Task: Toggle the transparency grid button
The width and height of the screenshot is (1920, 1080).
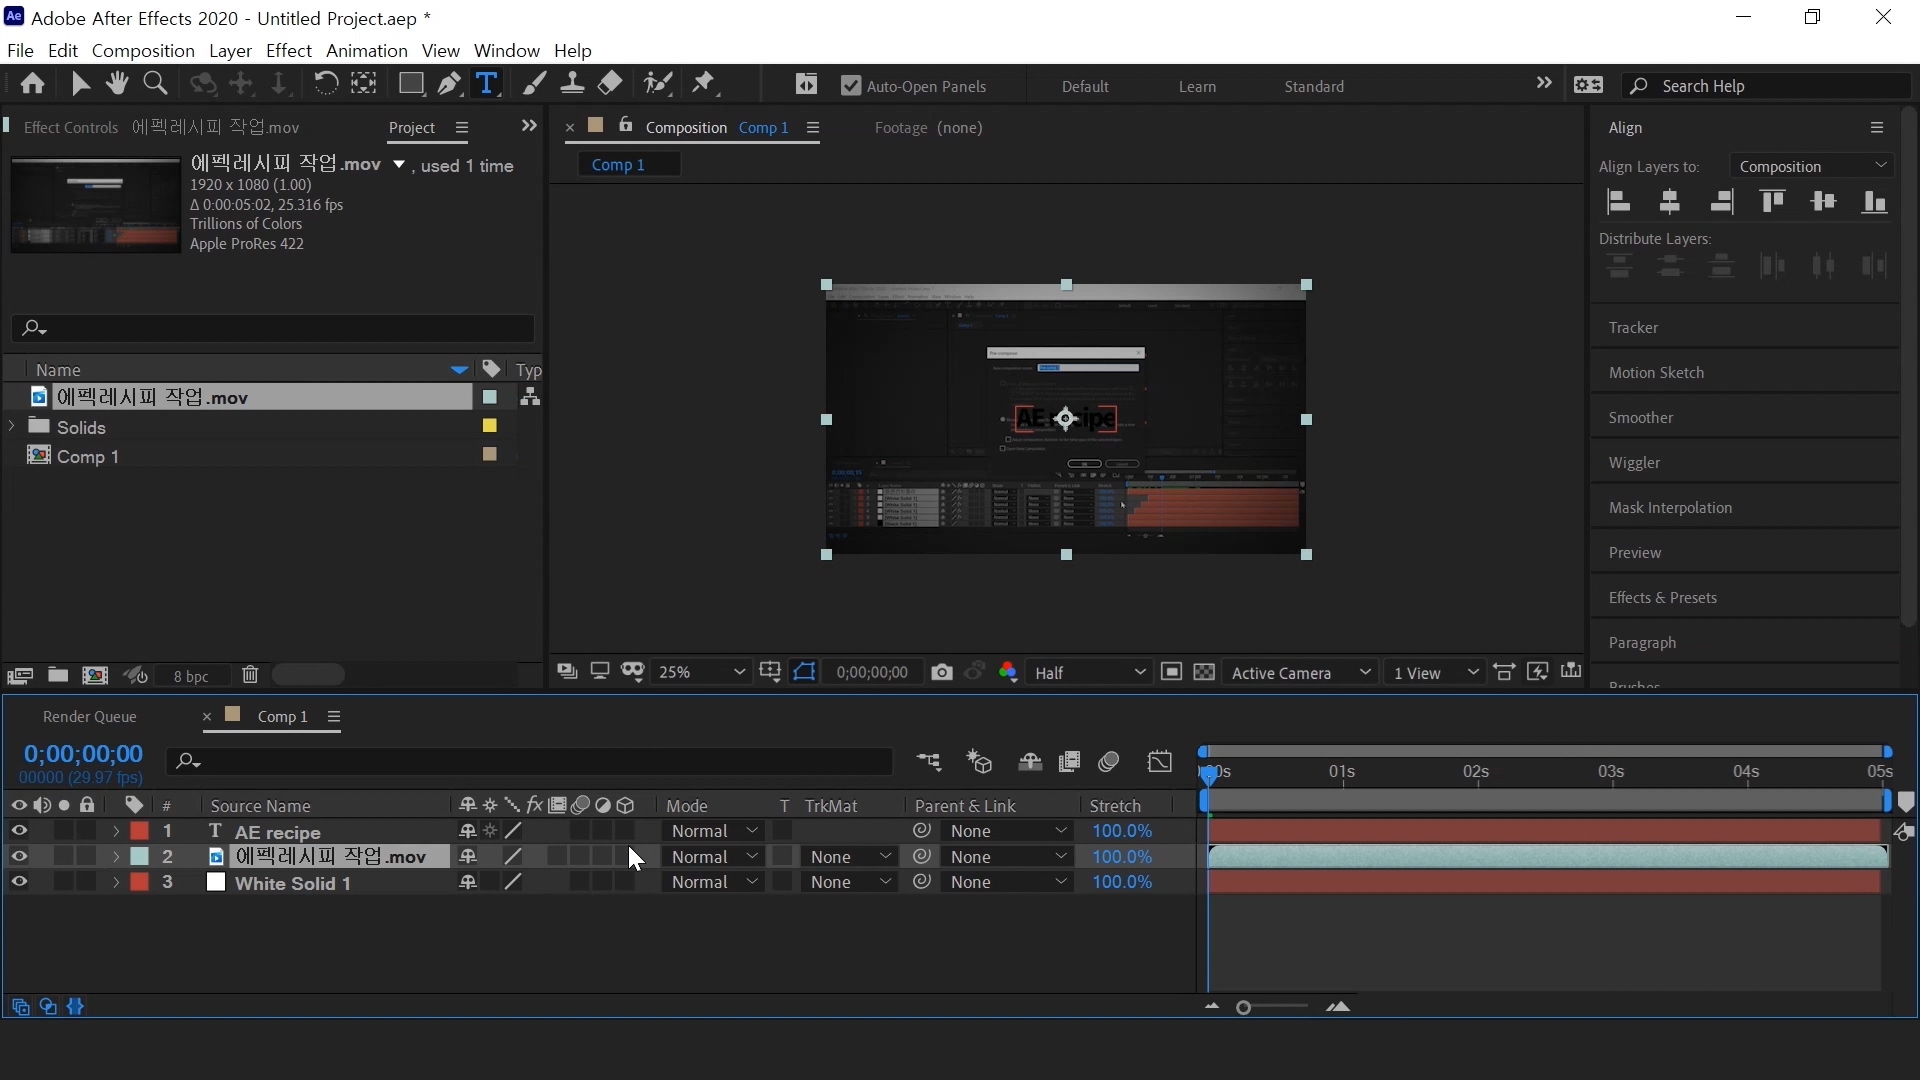Action: point(1204,673)
